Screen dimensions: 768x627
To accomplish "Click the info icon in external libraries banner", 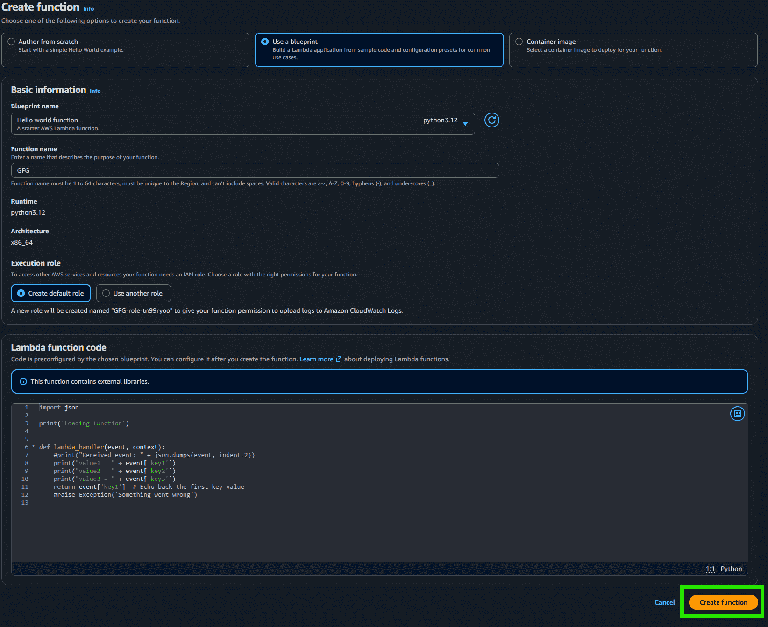I will coord(23,382).
